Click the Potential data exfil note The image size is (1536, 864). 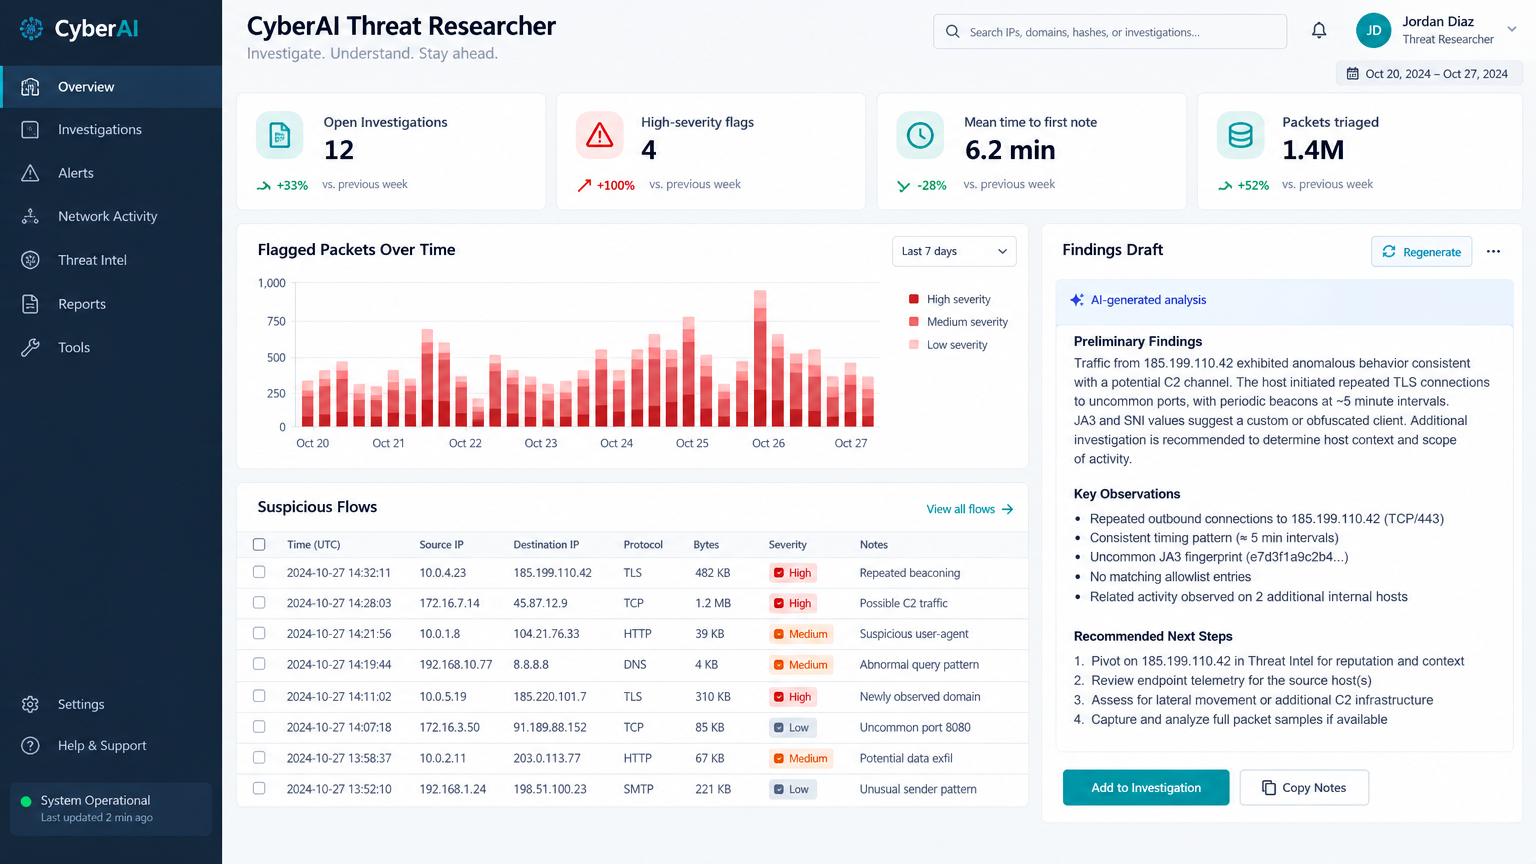pyautogui.click(x=906, y=759)
